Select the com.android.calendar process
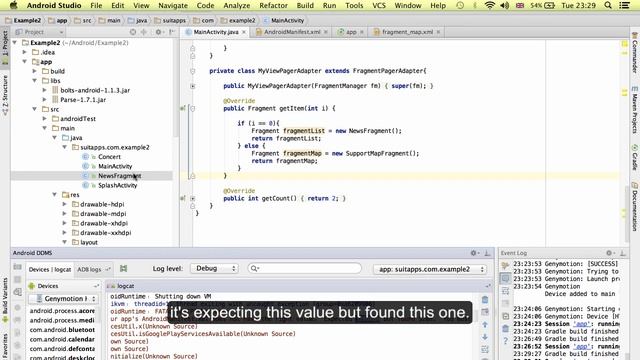Image resolution: width=640 pixels, height=360 pixels. click(62, 339)
